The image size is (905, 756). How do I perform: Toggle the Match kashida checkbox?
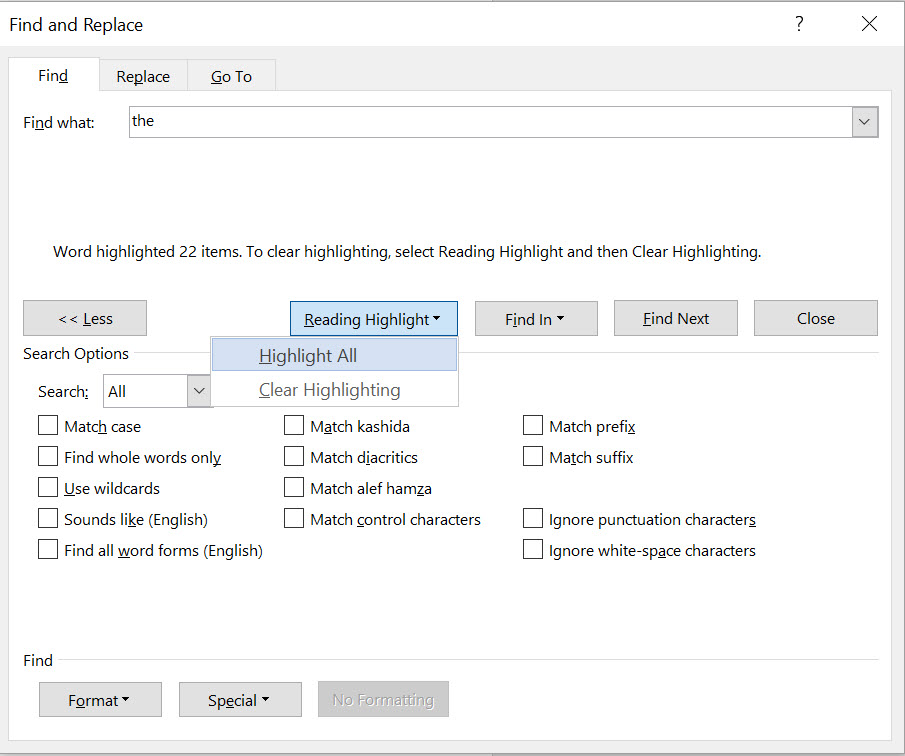tap(294, 426)
